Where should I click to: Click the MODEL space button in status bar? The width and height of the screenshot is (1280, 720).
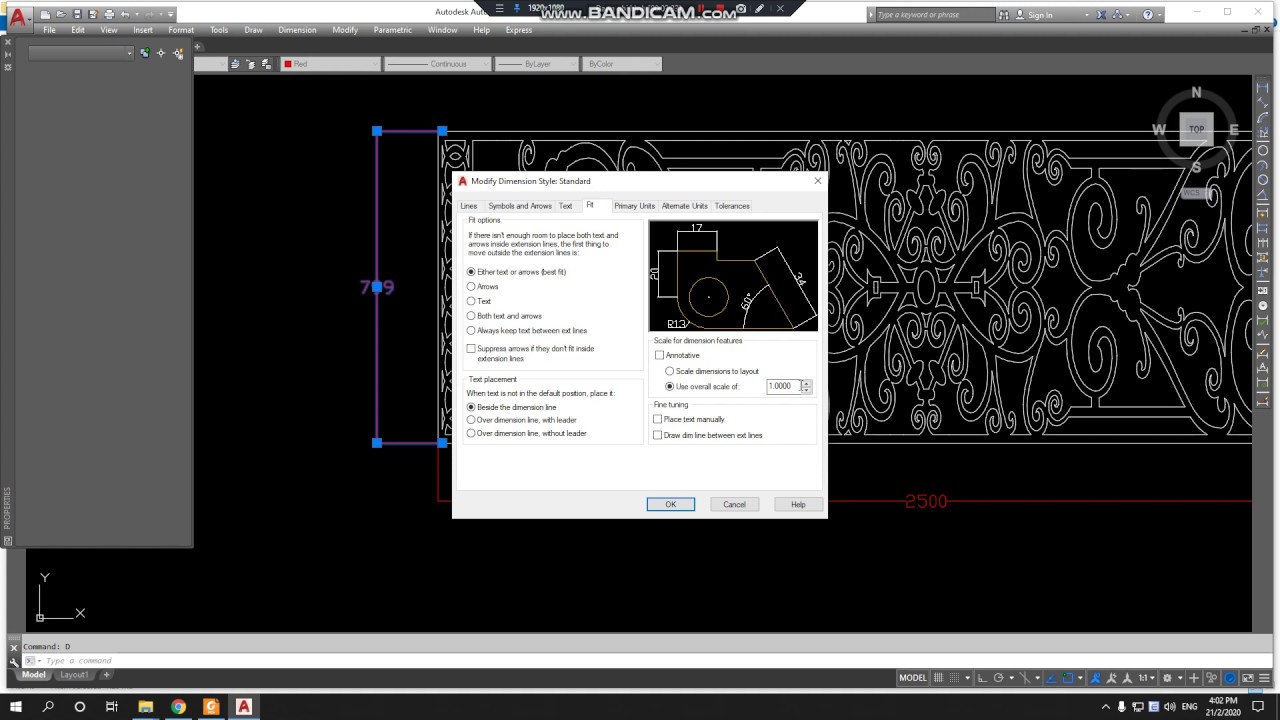[x=913, y=678]
